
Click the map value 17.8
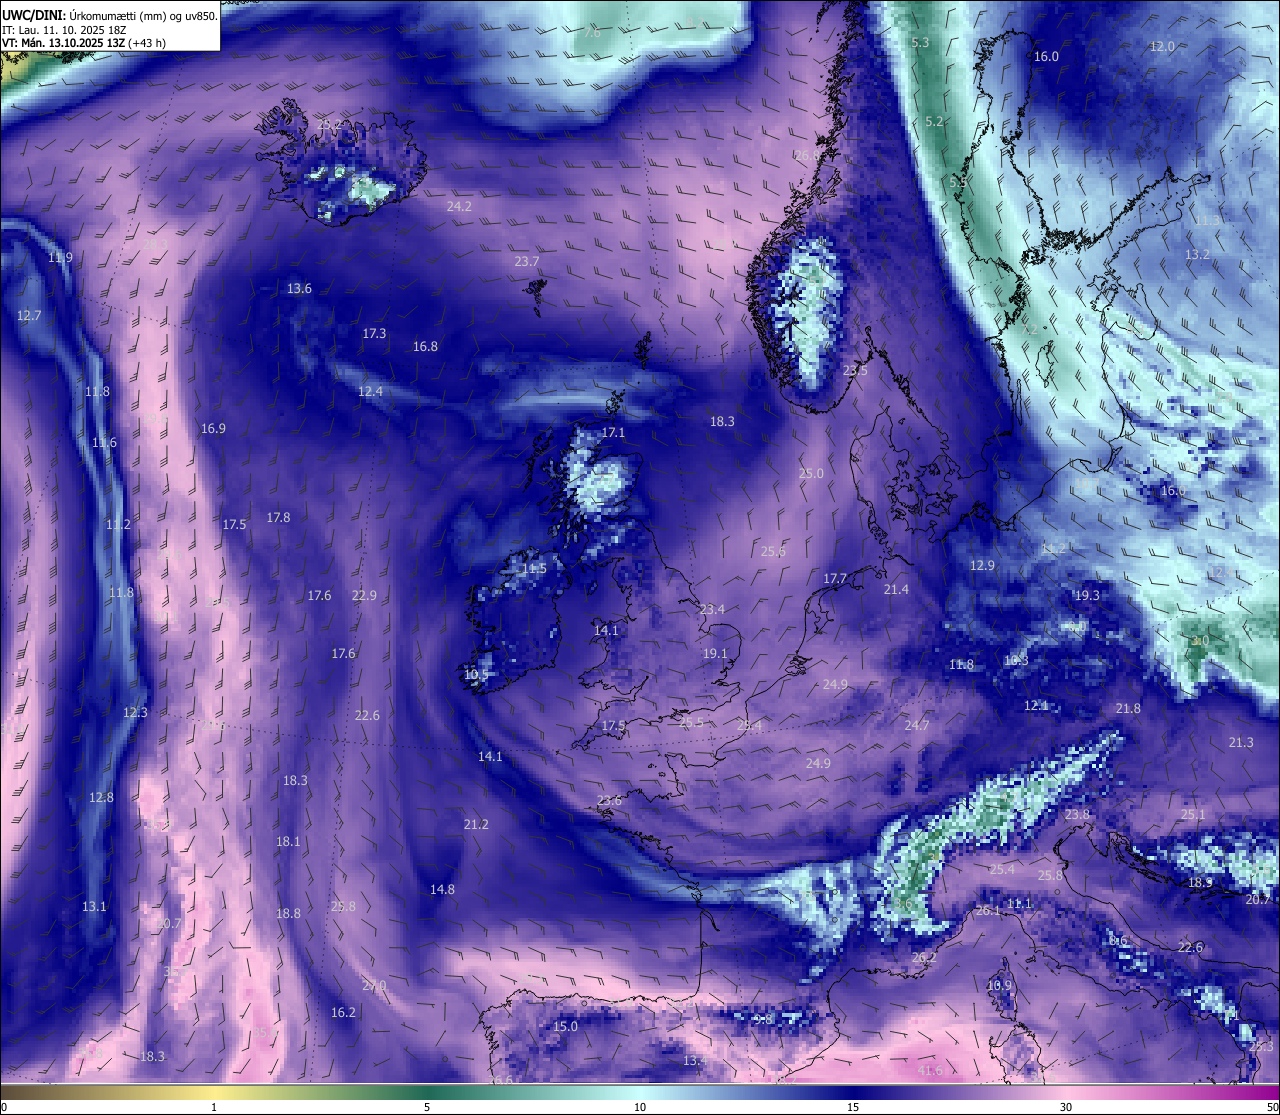278,517
